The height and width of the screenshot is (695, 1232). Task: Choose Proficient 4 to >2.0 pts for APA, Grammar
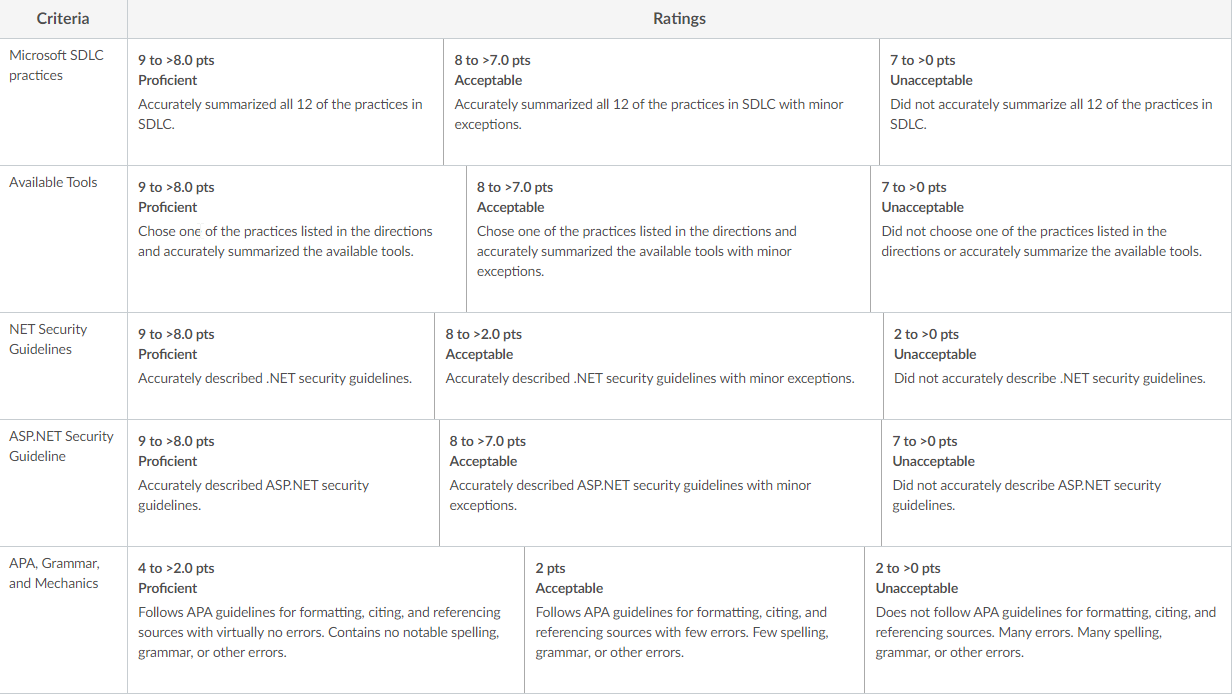pyautogui.click(x=326, y=620)
